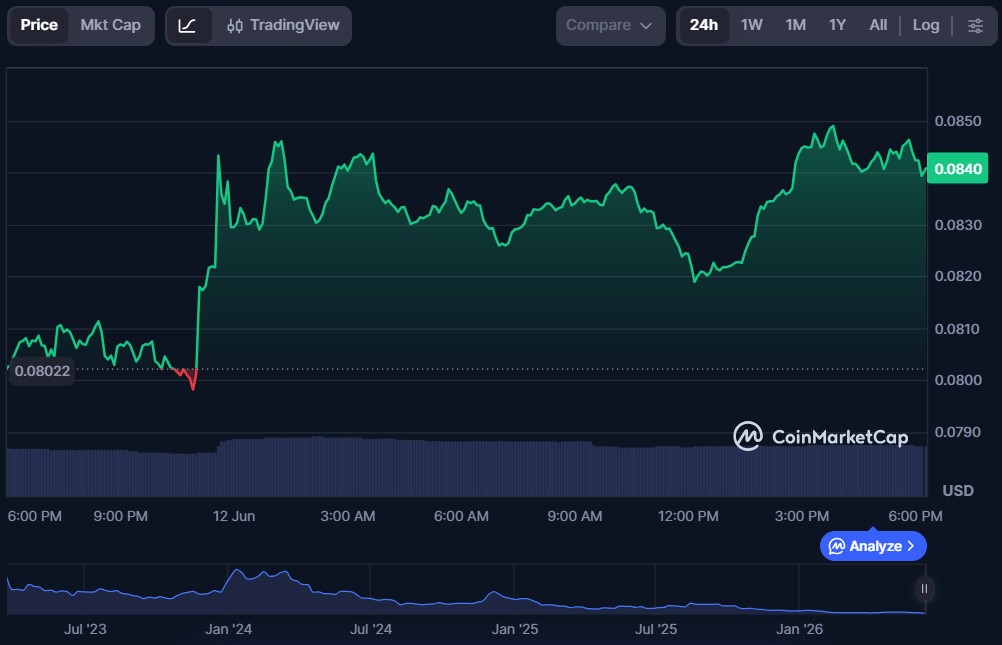1002x645 pixels.
Task: Click the 0.0810 price axis label
Action: pos(957,329)
